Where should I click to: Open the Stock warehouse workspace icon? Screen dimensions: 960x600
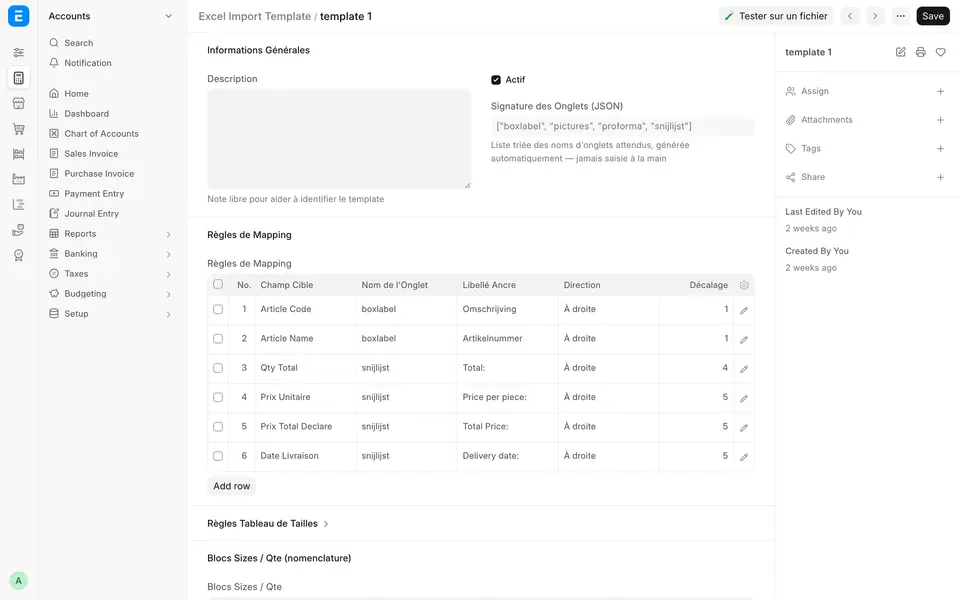[x=18, y=154]
